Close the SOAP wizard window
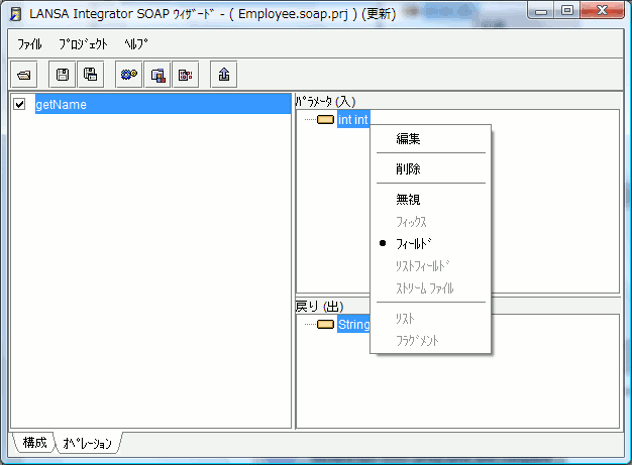The image size is (632, 465). click(602, 10)
